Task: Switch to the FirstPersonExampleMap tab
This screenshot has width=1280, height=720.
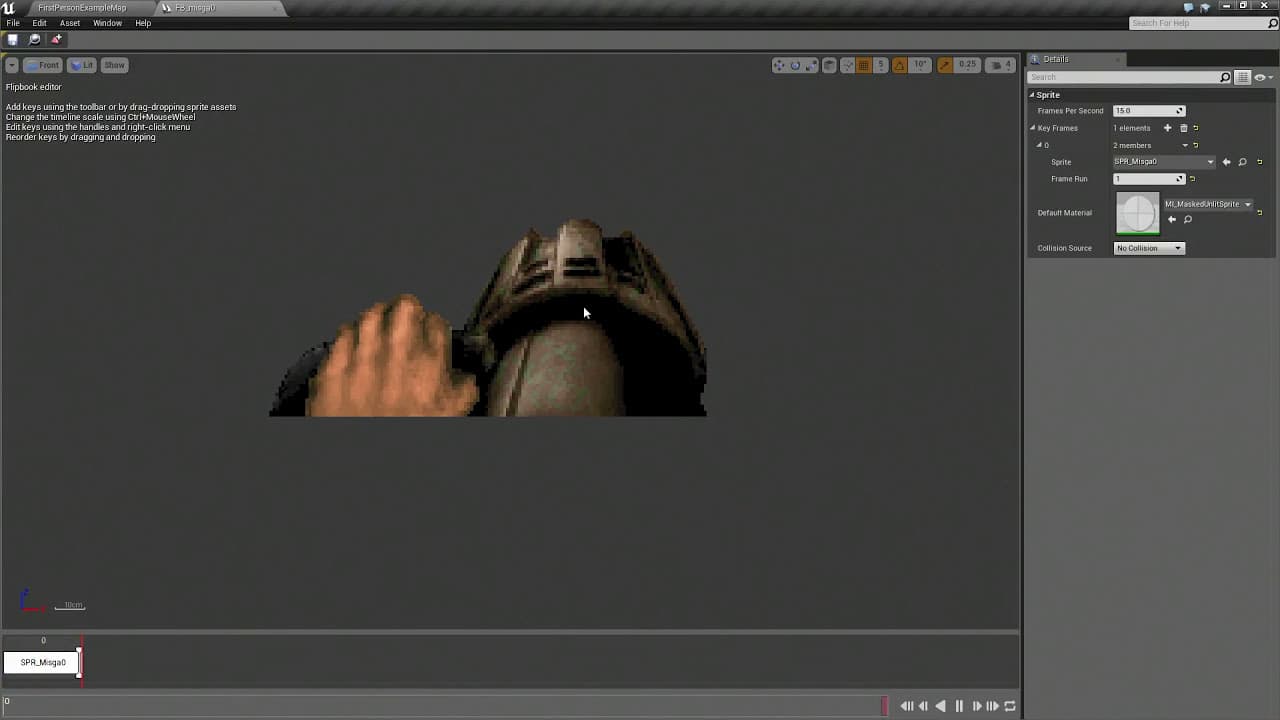Action: pyautogui.click(x=82, y=8)
